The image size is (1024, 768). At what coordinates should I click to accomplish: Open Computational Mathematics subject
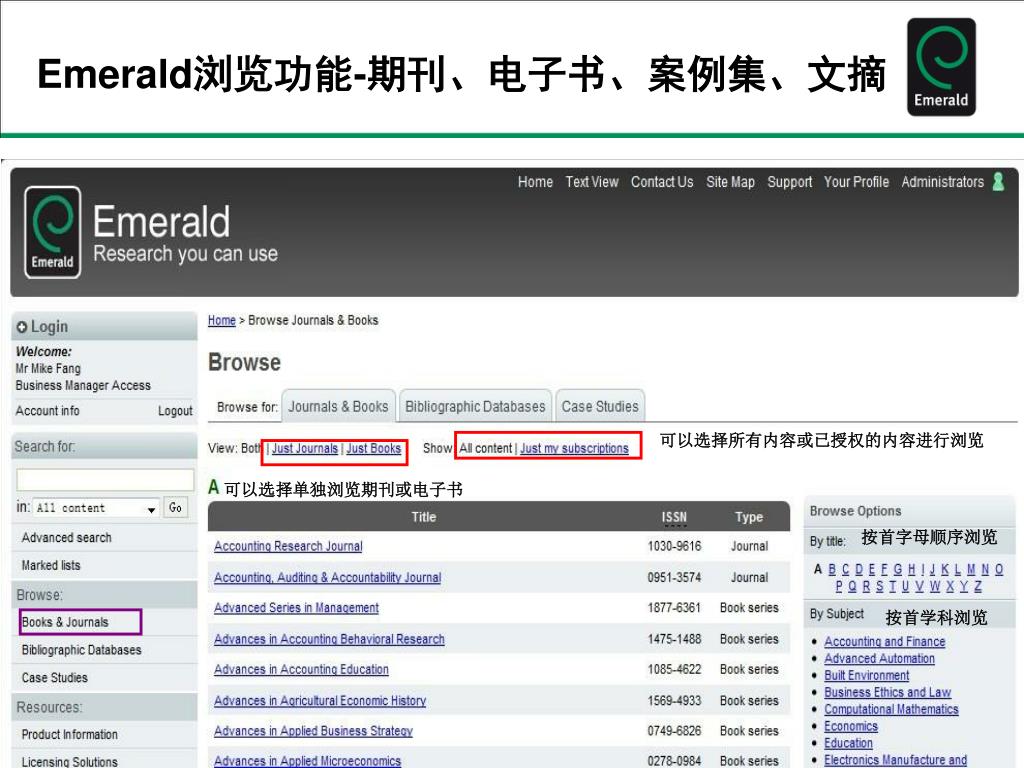click(891, 710)
